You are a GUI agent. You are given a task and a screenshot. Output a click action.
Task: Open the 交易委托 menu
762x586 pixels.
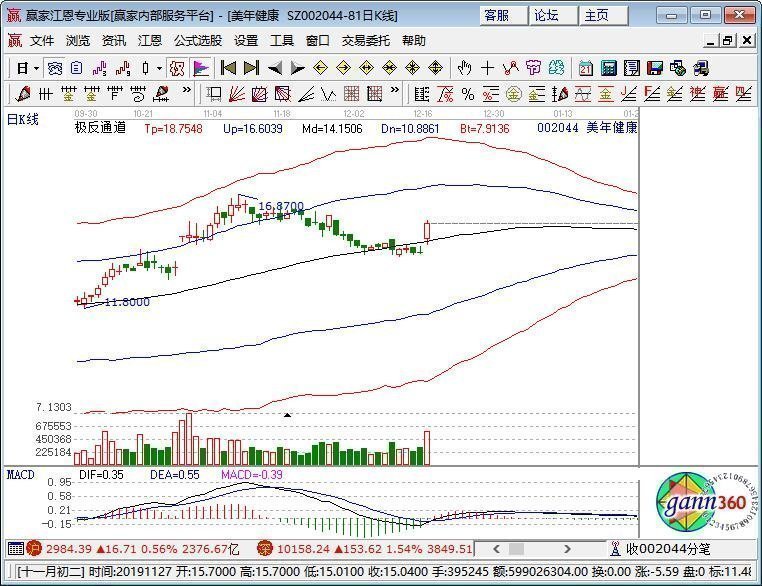[x=366, y=41]
